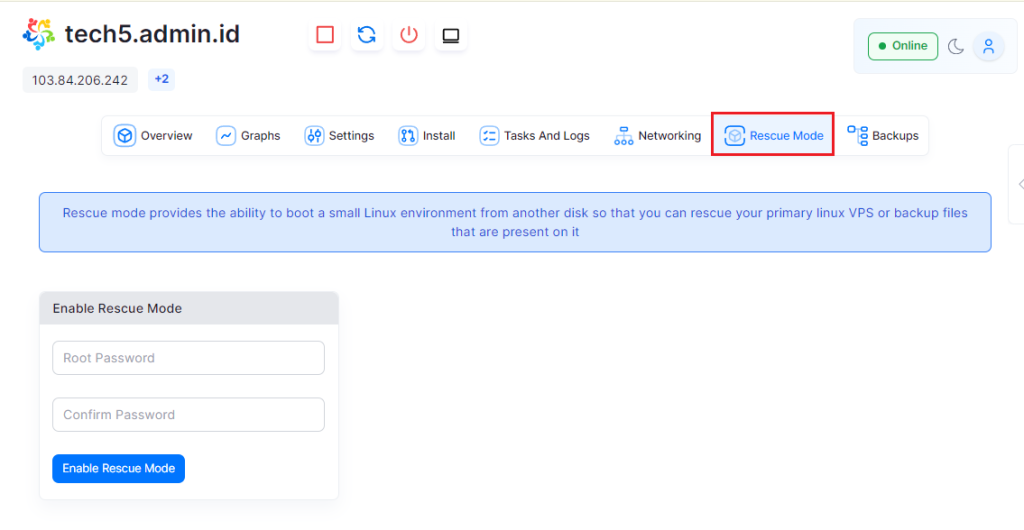Click the red Stop VPS square icon
1024x530 pixels.
click(325, 35)
